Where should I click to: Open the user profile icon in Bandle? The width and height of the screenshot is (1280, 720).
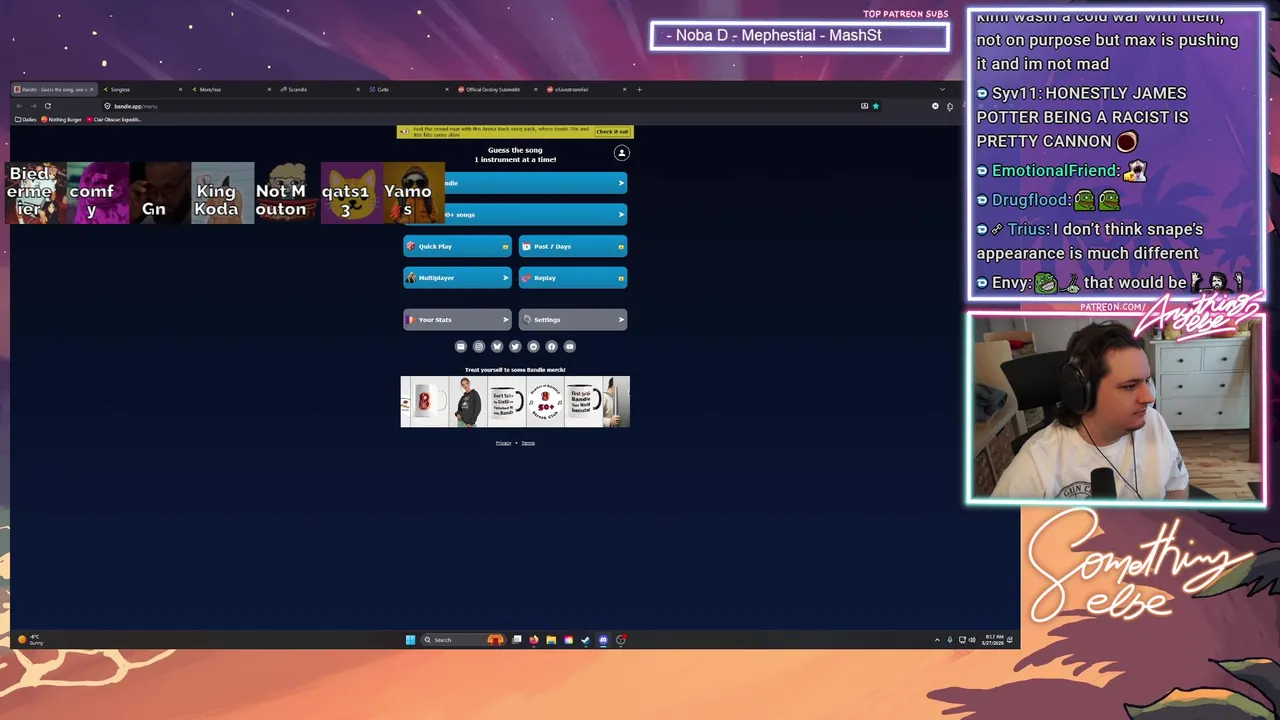621,153
